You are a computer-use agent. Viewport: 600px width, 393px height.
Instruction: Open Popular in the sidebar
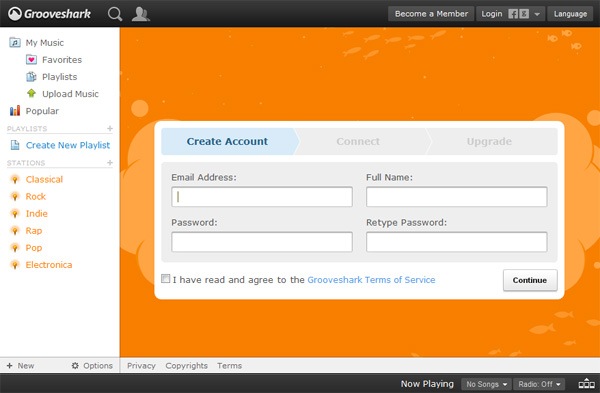42,111
